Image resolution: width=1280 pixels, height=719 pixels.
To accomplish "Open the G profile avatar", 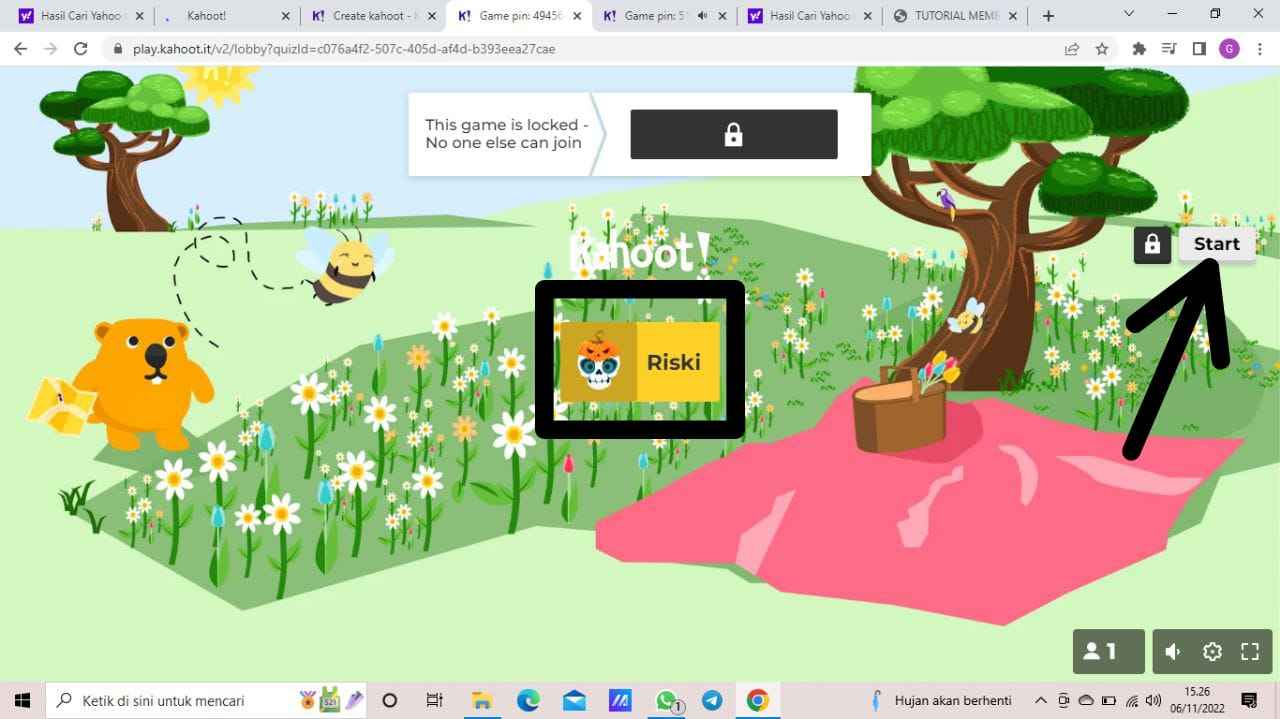I will click(1229, 49).
